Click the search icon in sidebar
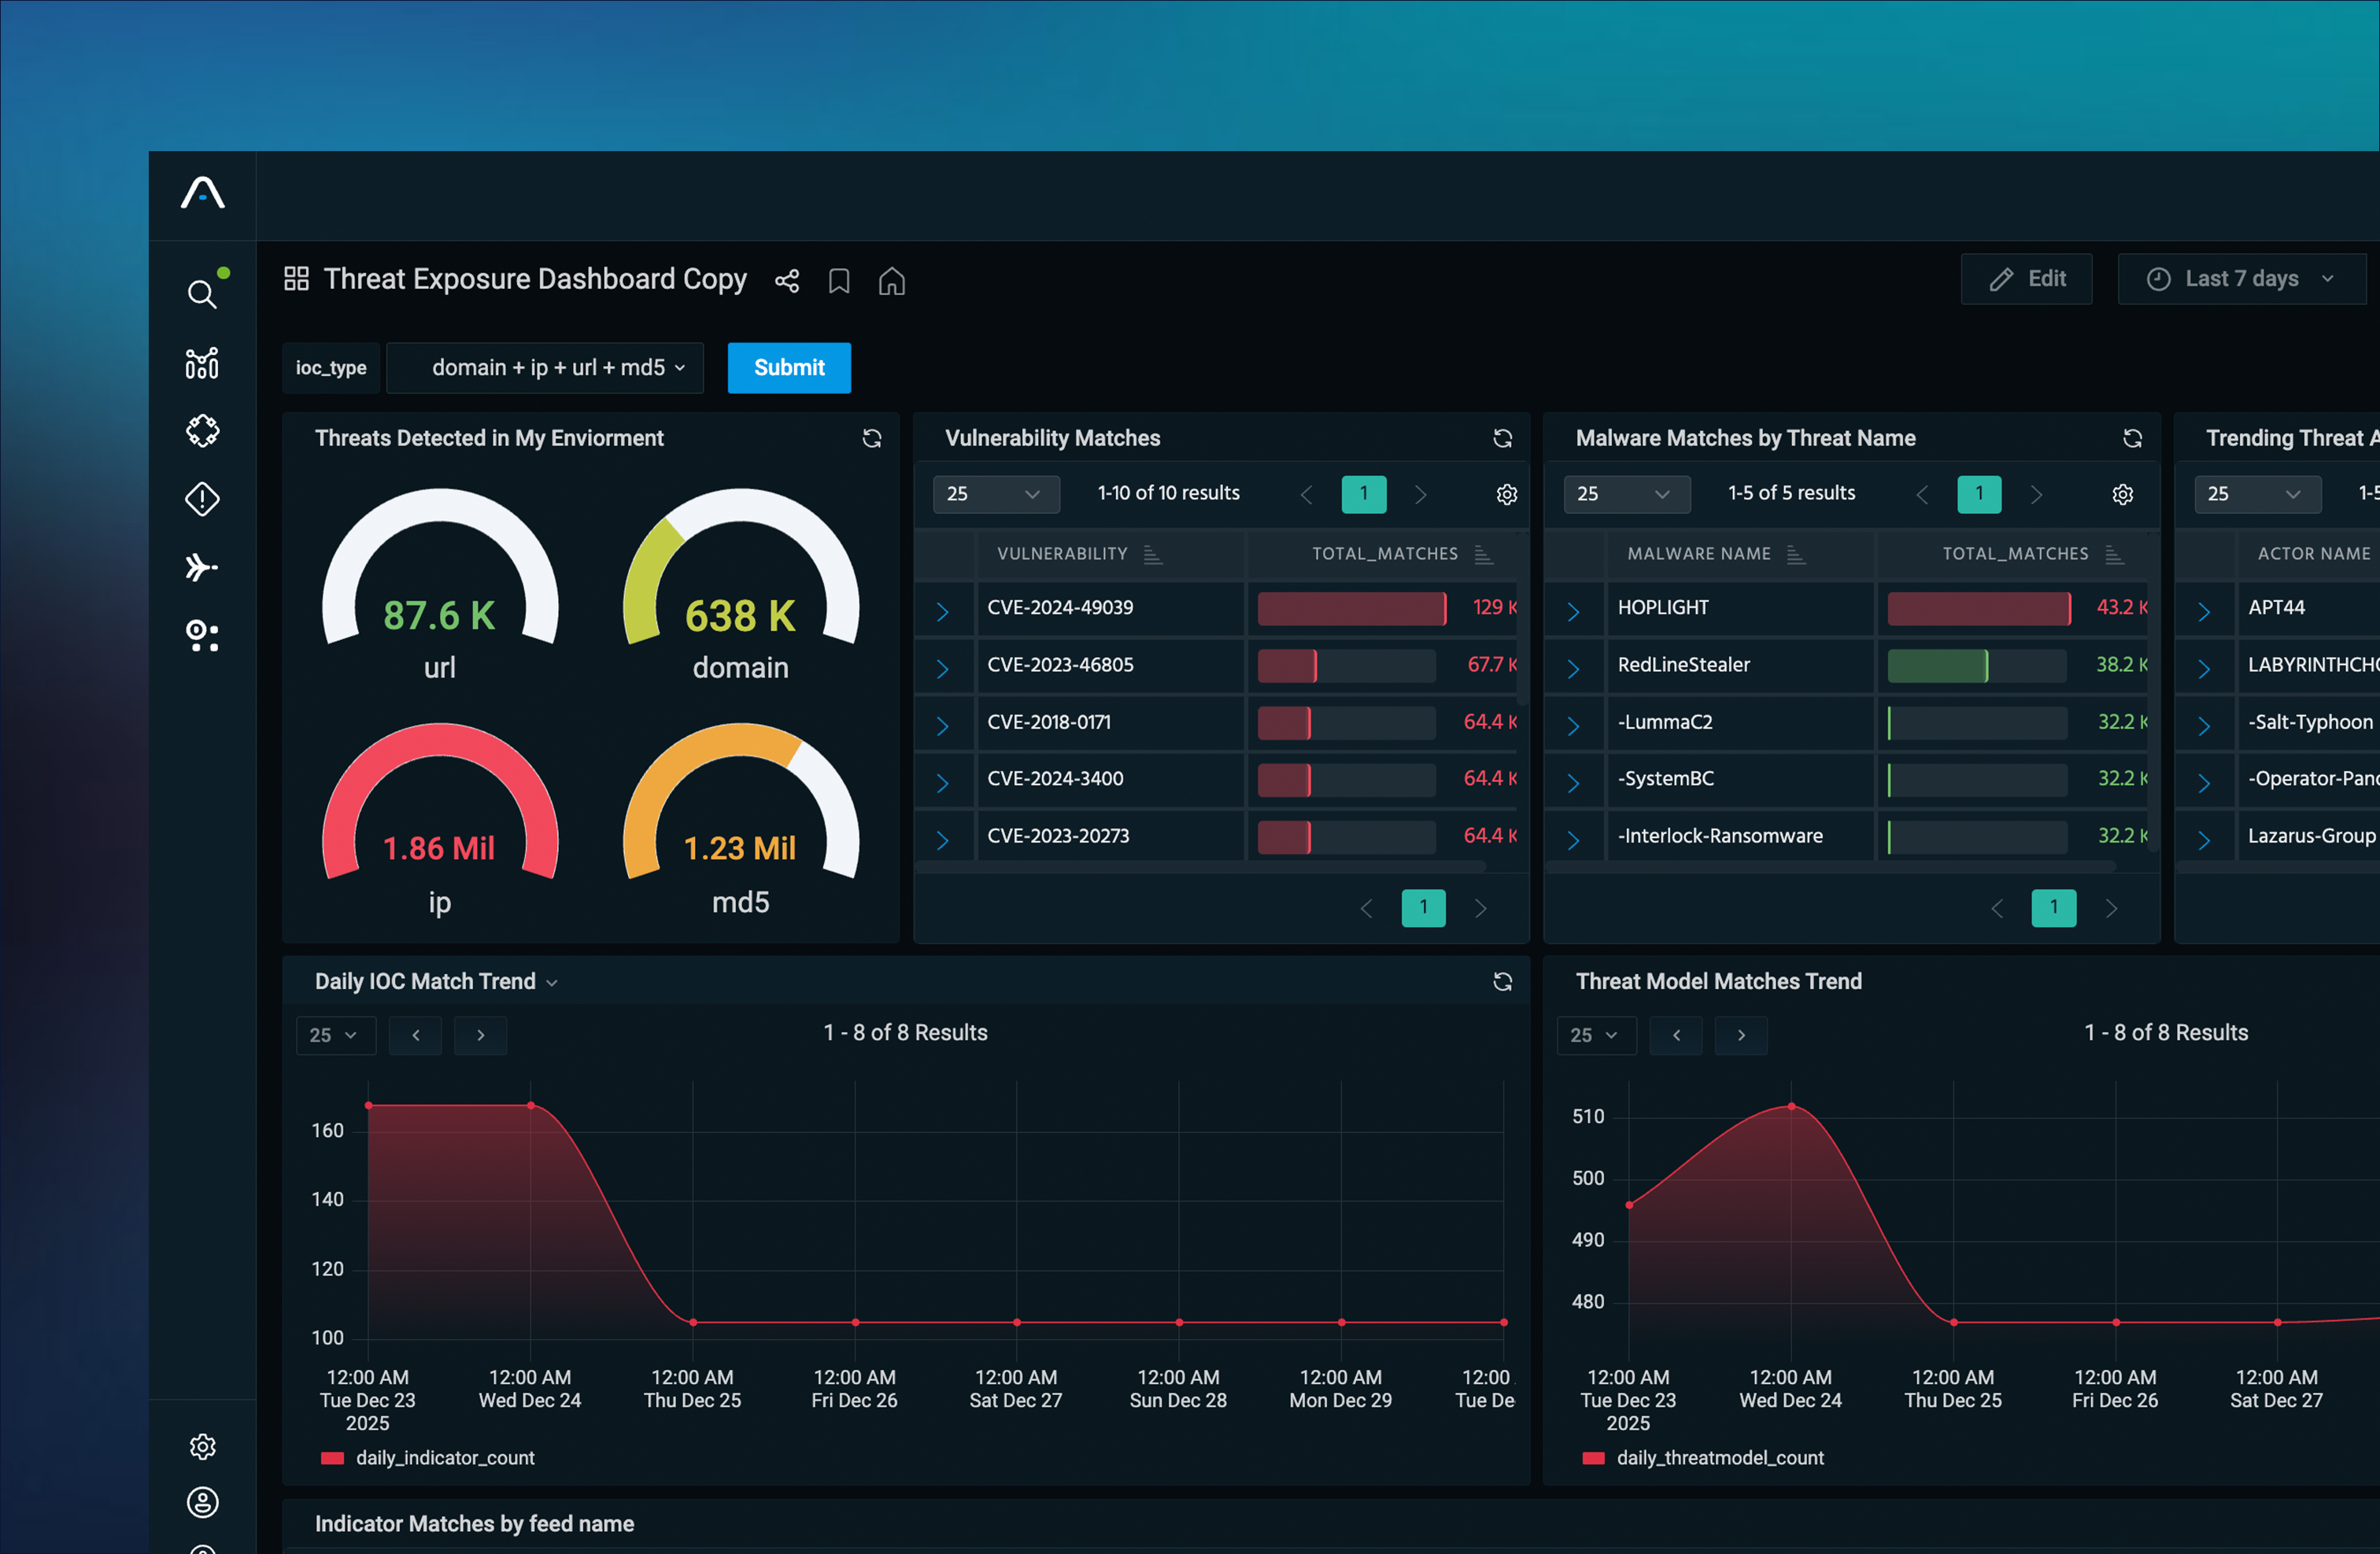 tap(202, 294)
